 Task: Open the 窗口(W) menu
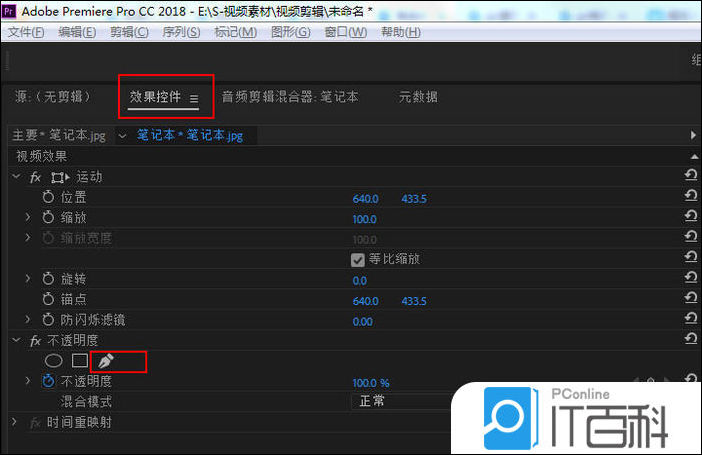(346, 32)
